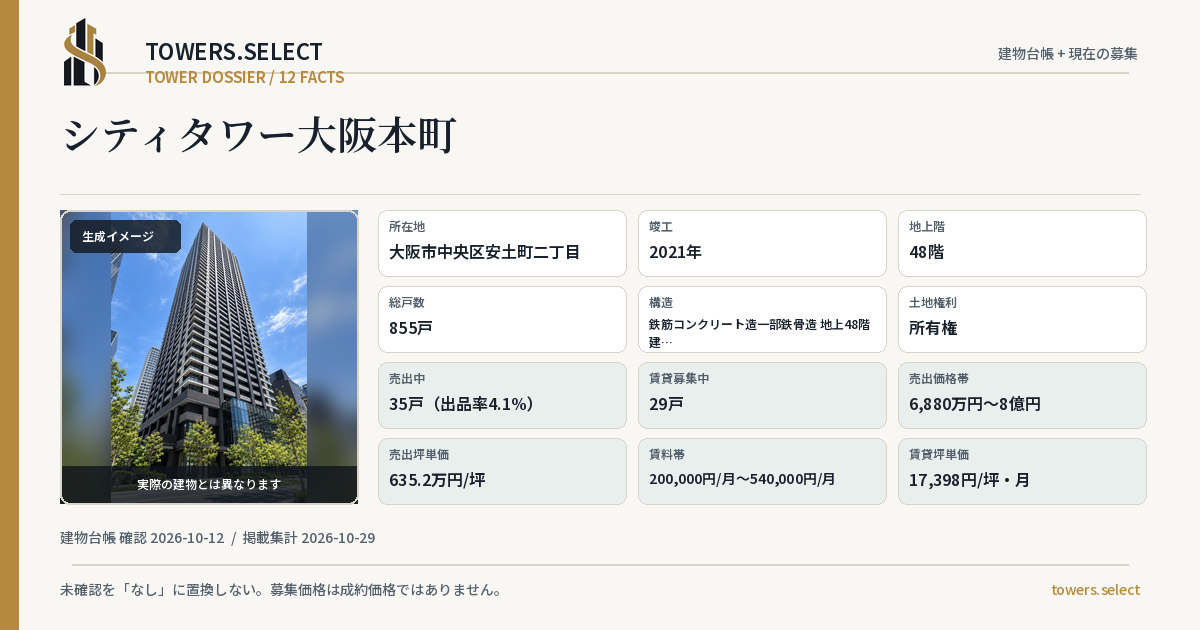The height and width of the screenshot is (630, 1200).
Task: Click the TOWERS.SELECT site title
Action: coord(234,52)
